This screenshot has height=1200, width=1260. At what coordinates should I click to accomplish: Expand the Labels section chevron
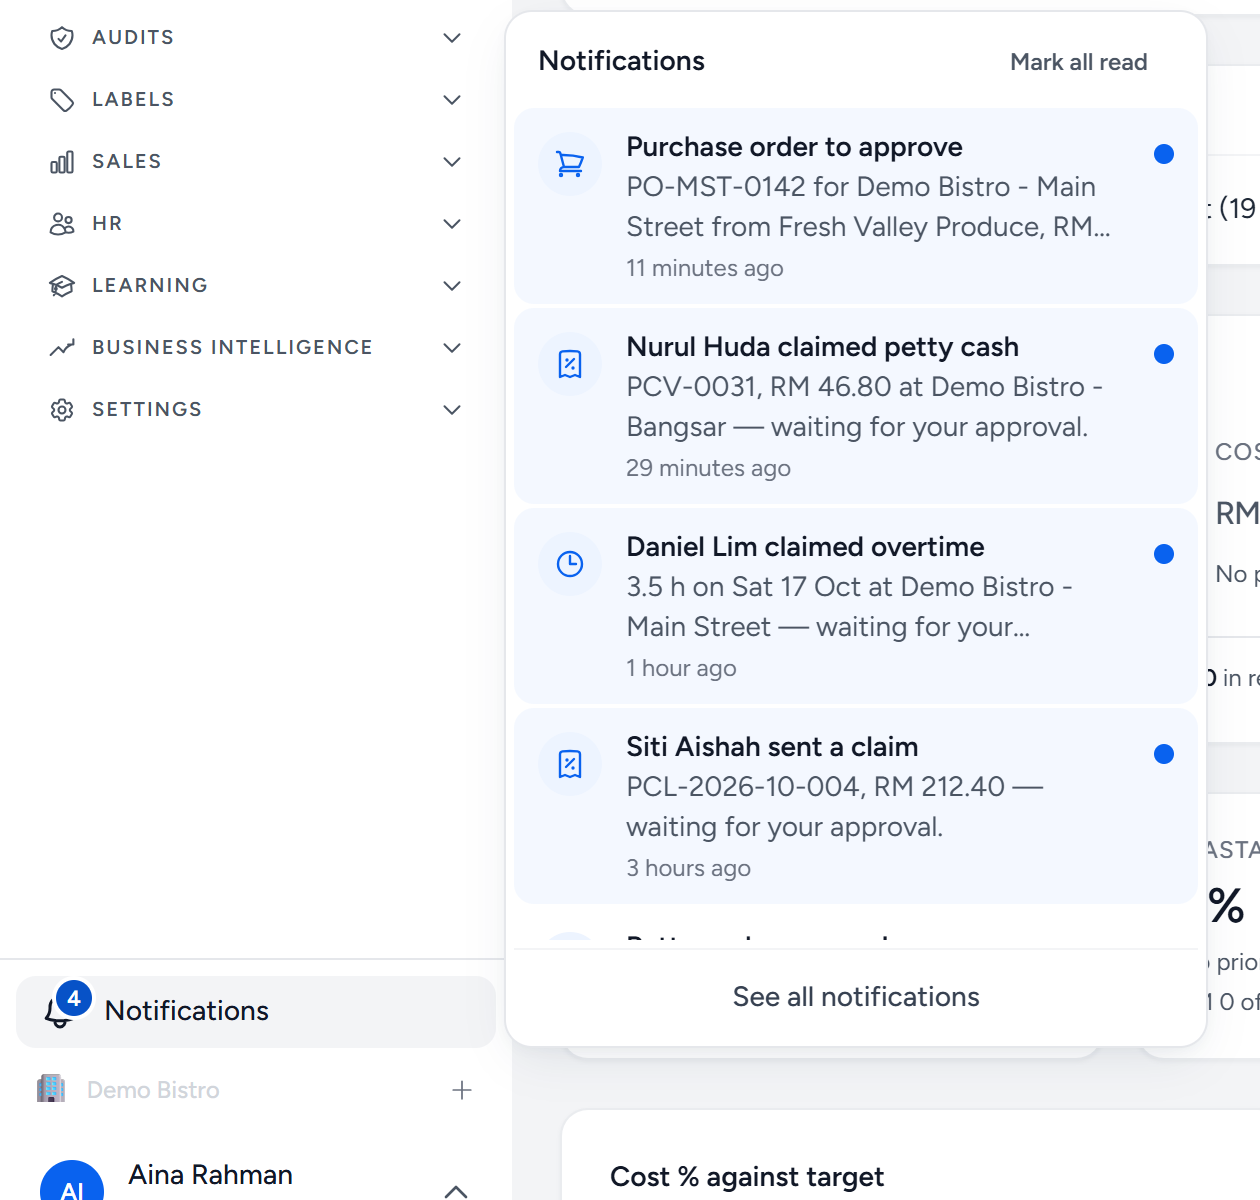[452, 100]
